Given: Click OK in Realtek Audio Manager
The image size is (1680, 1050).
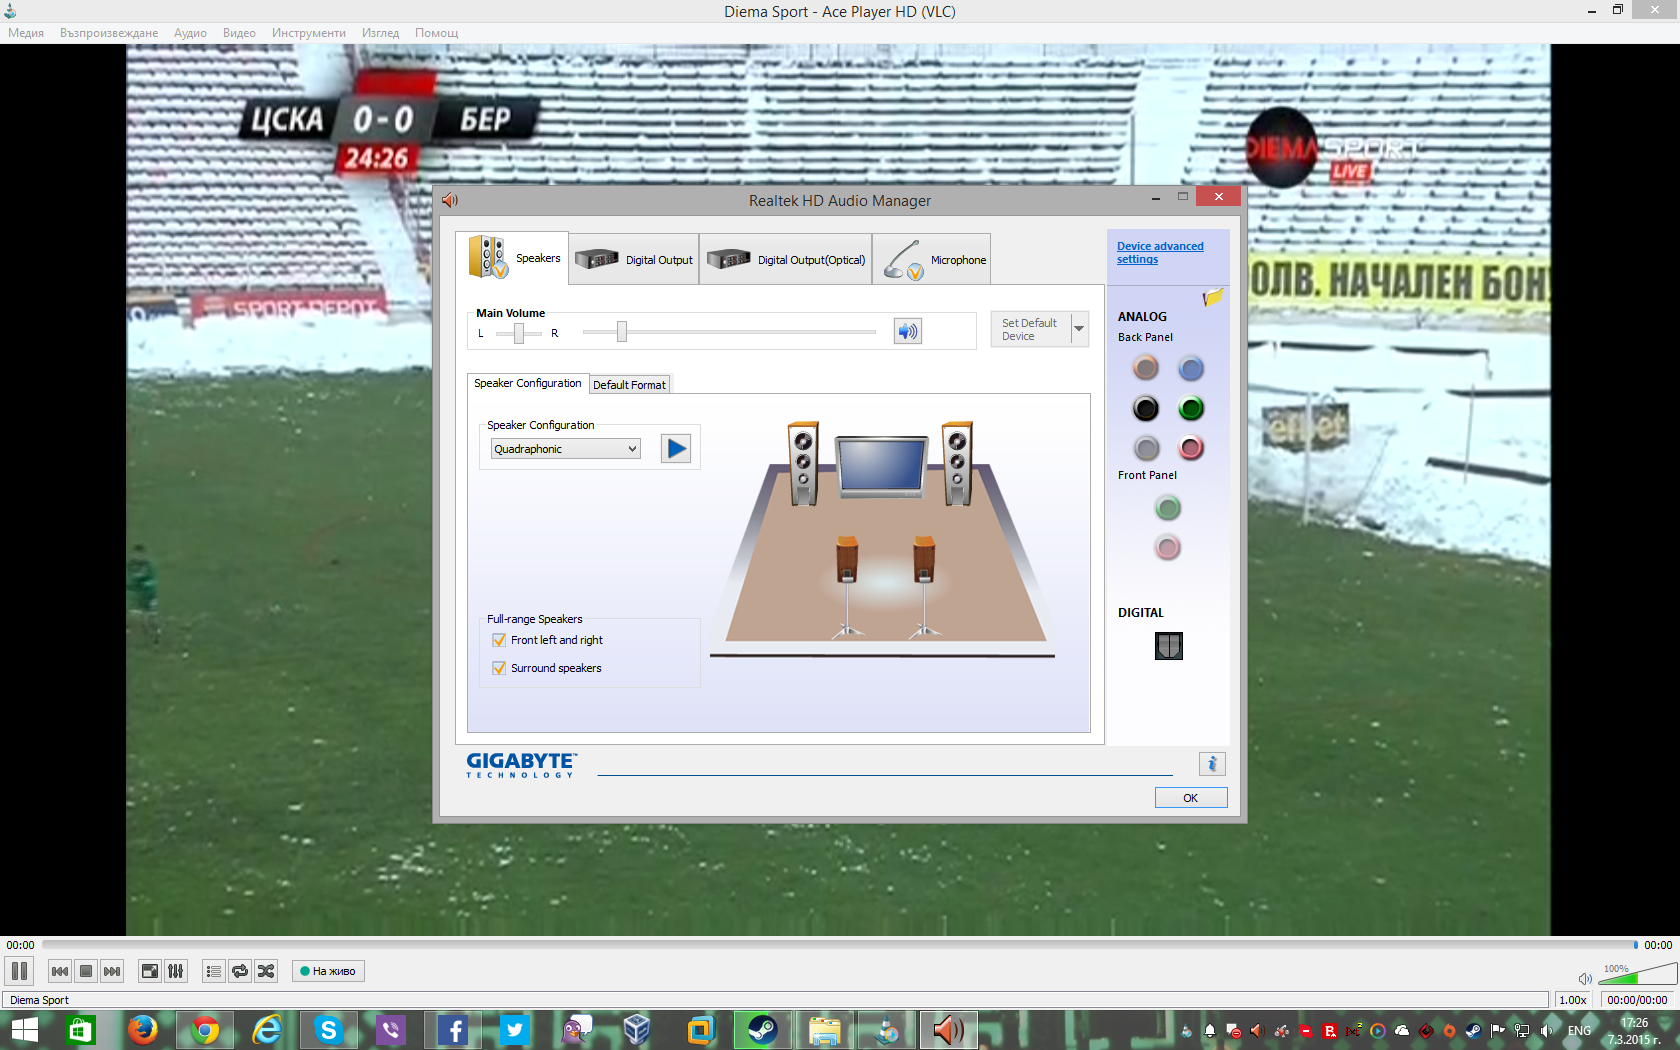Looking at the screenshot, I should 1191,798.
